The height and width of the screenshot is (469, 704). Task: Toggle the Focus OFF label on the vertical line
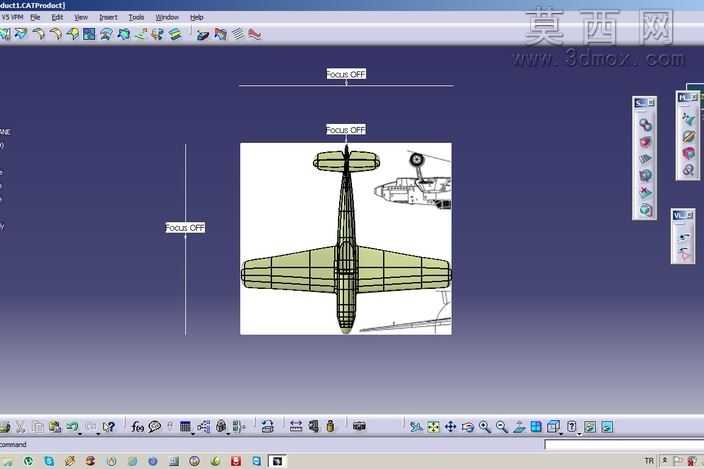[x=185, y=228]
